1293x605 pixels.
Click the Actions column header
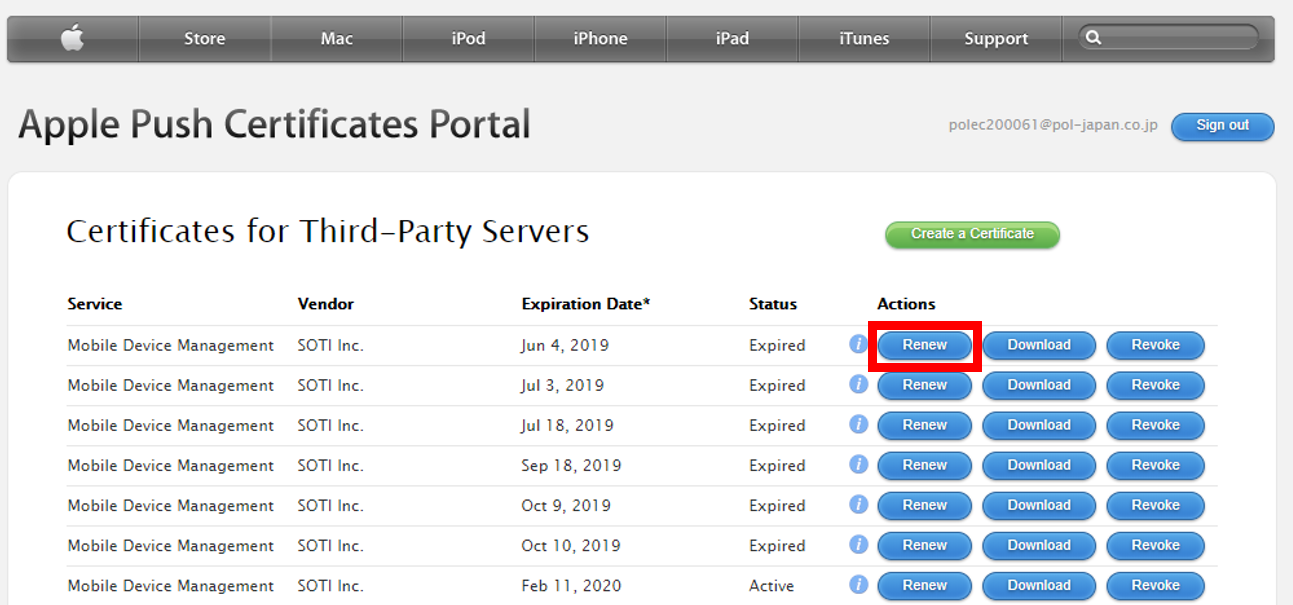coord(906,304)
